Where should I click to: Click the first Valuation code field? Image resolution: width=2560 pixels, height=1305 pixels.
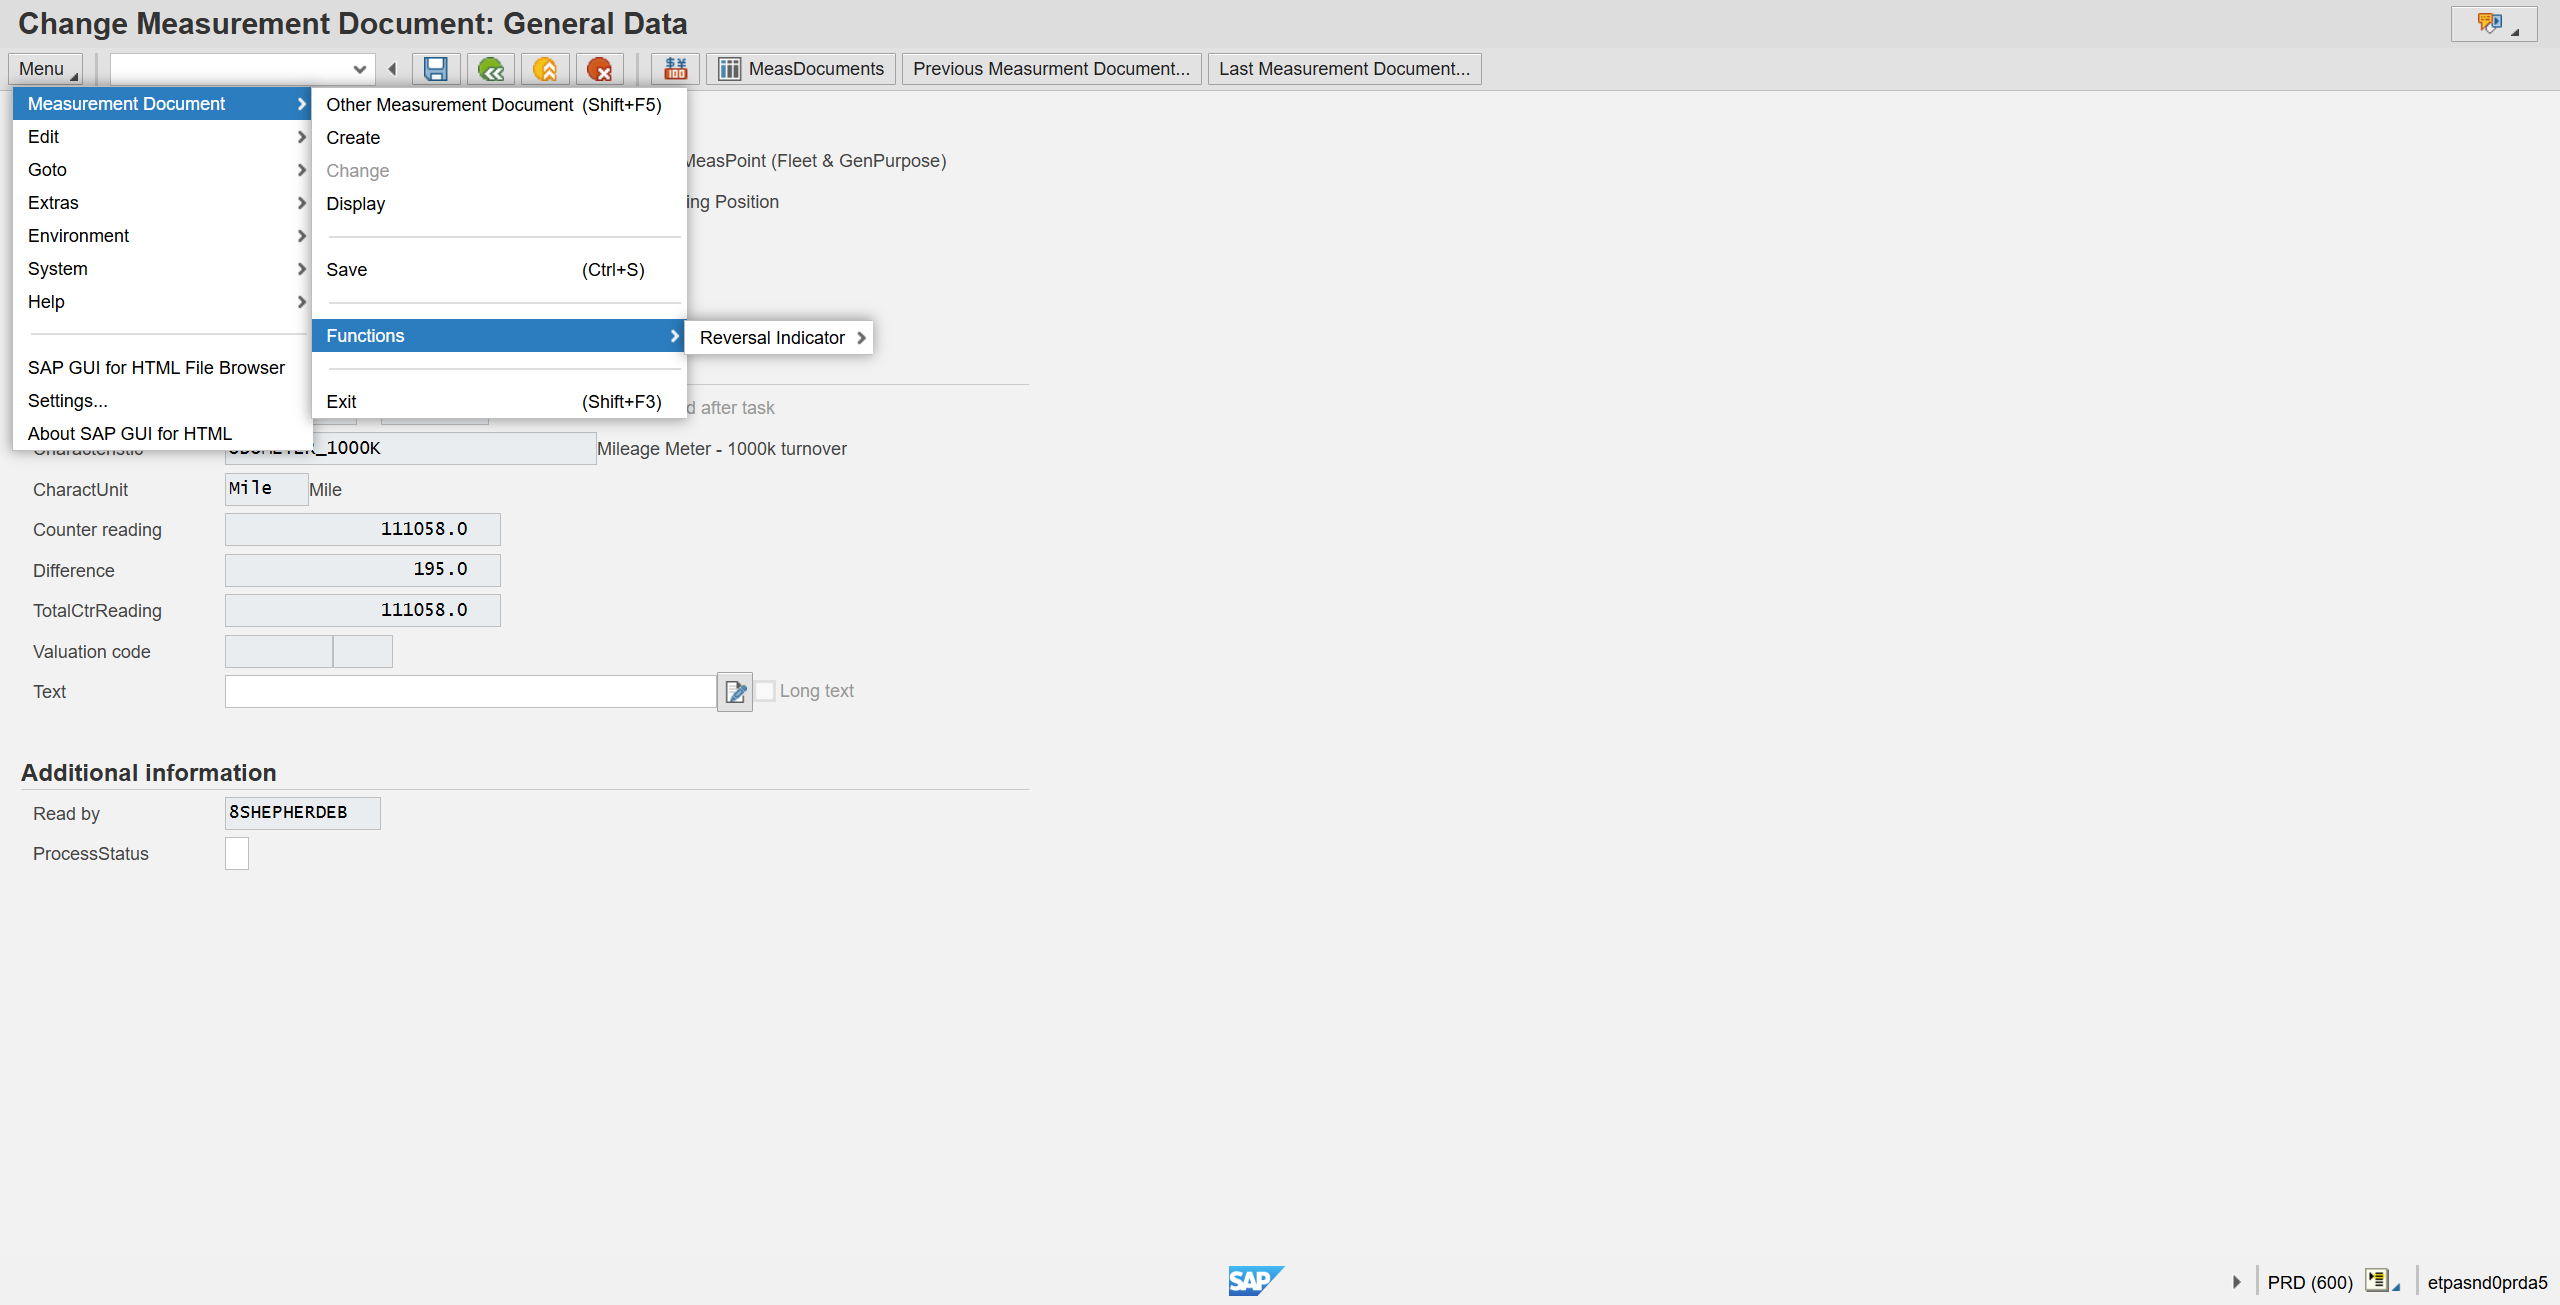coord(278,651)
